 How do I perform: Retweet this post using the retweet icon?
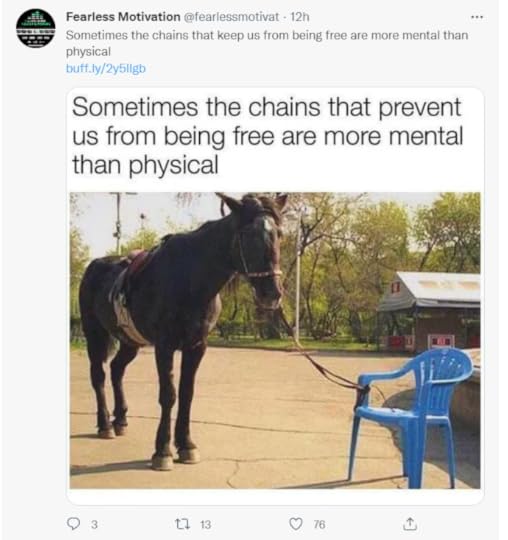click(x=183, y=524)
